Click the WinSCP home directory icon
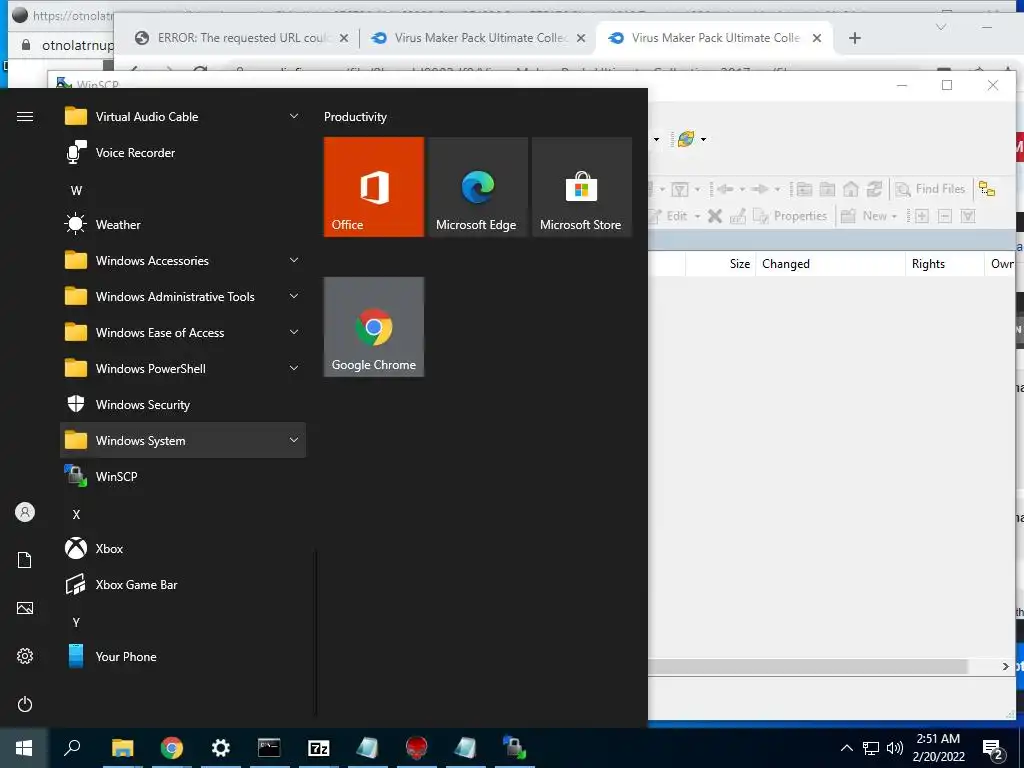Viewport: 1024px width, 768px height. coord(850,189)
